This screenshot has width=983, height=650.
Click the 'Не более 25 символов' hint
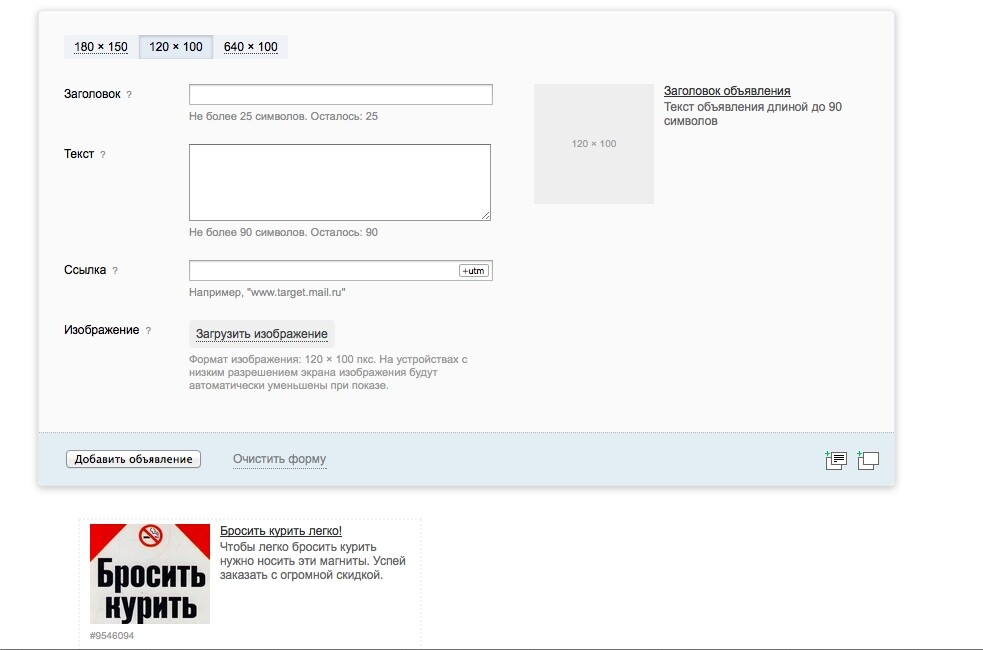[283, 116]
